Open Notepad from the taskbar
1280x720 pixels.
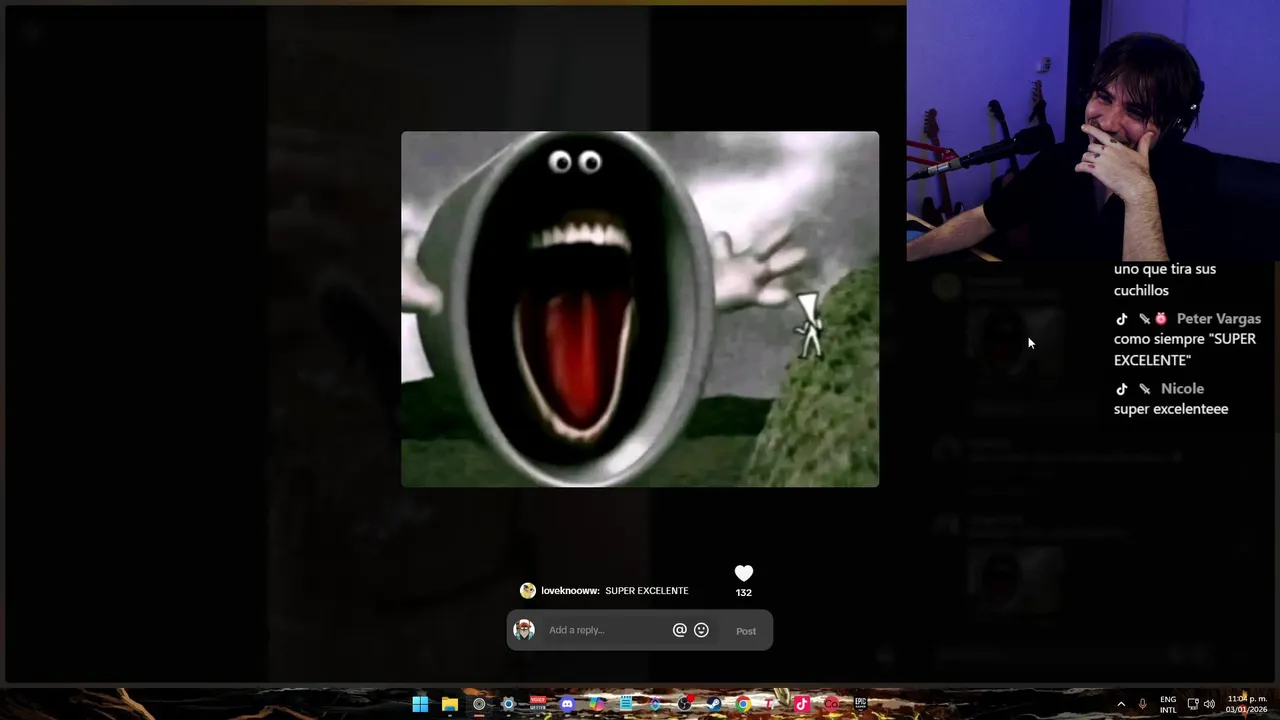tap(626, 704)
